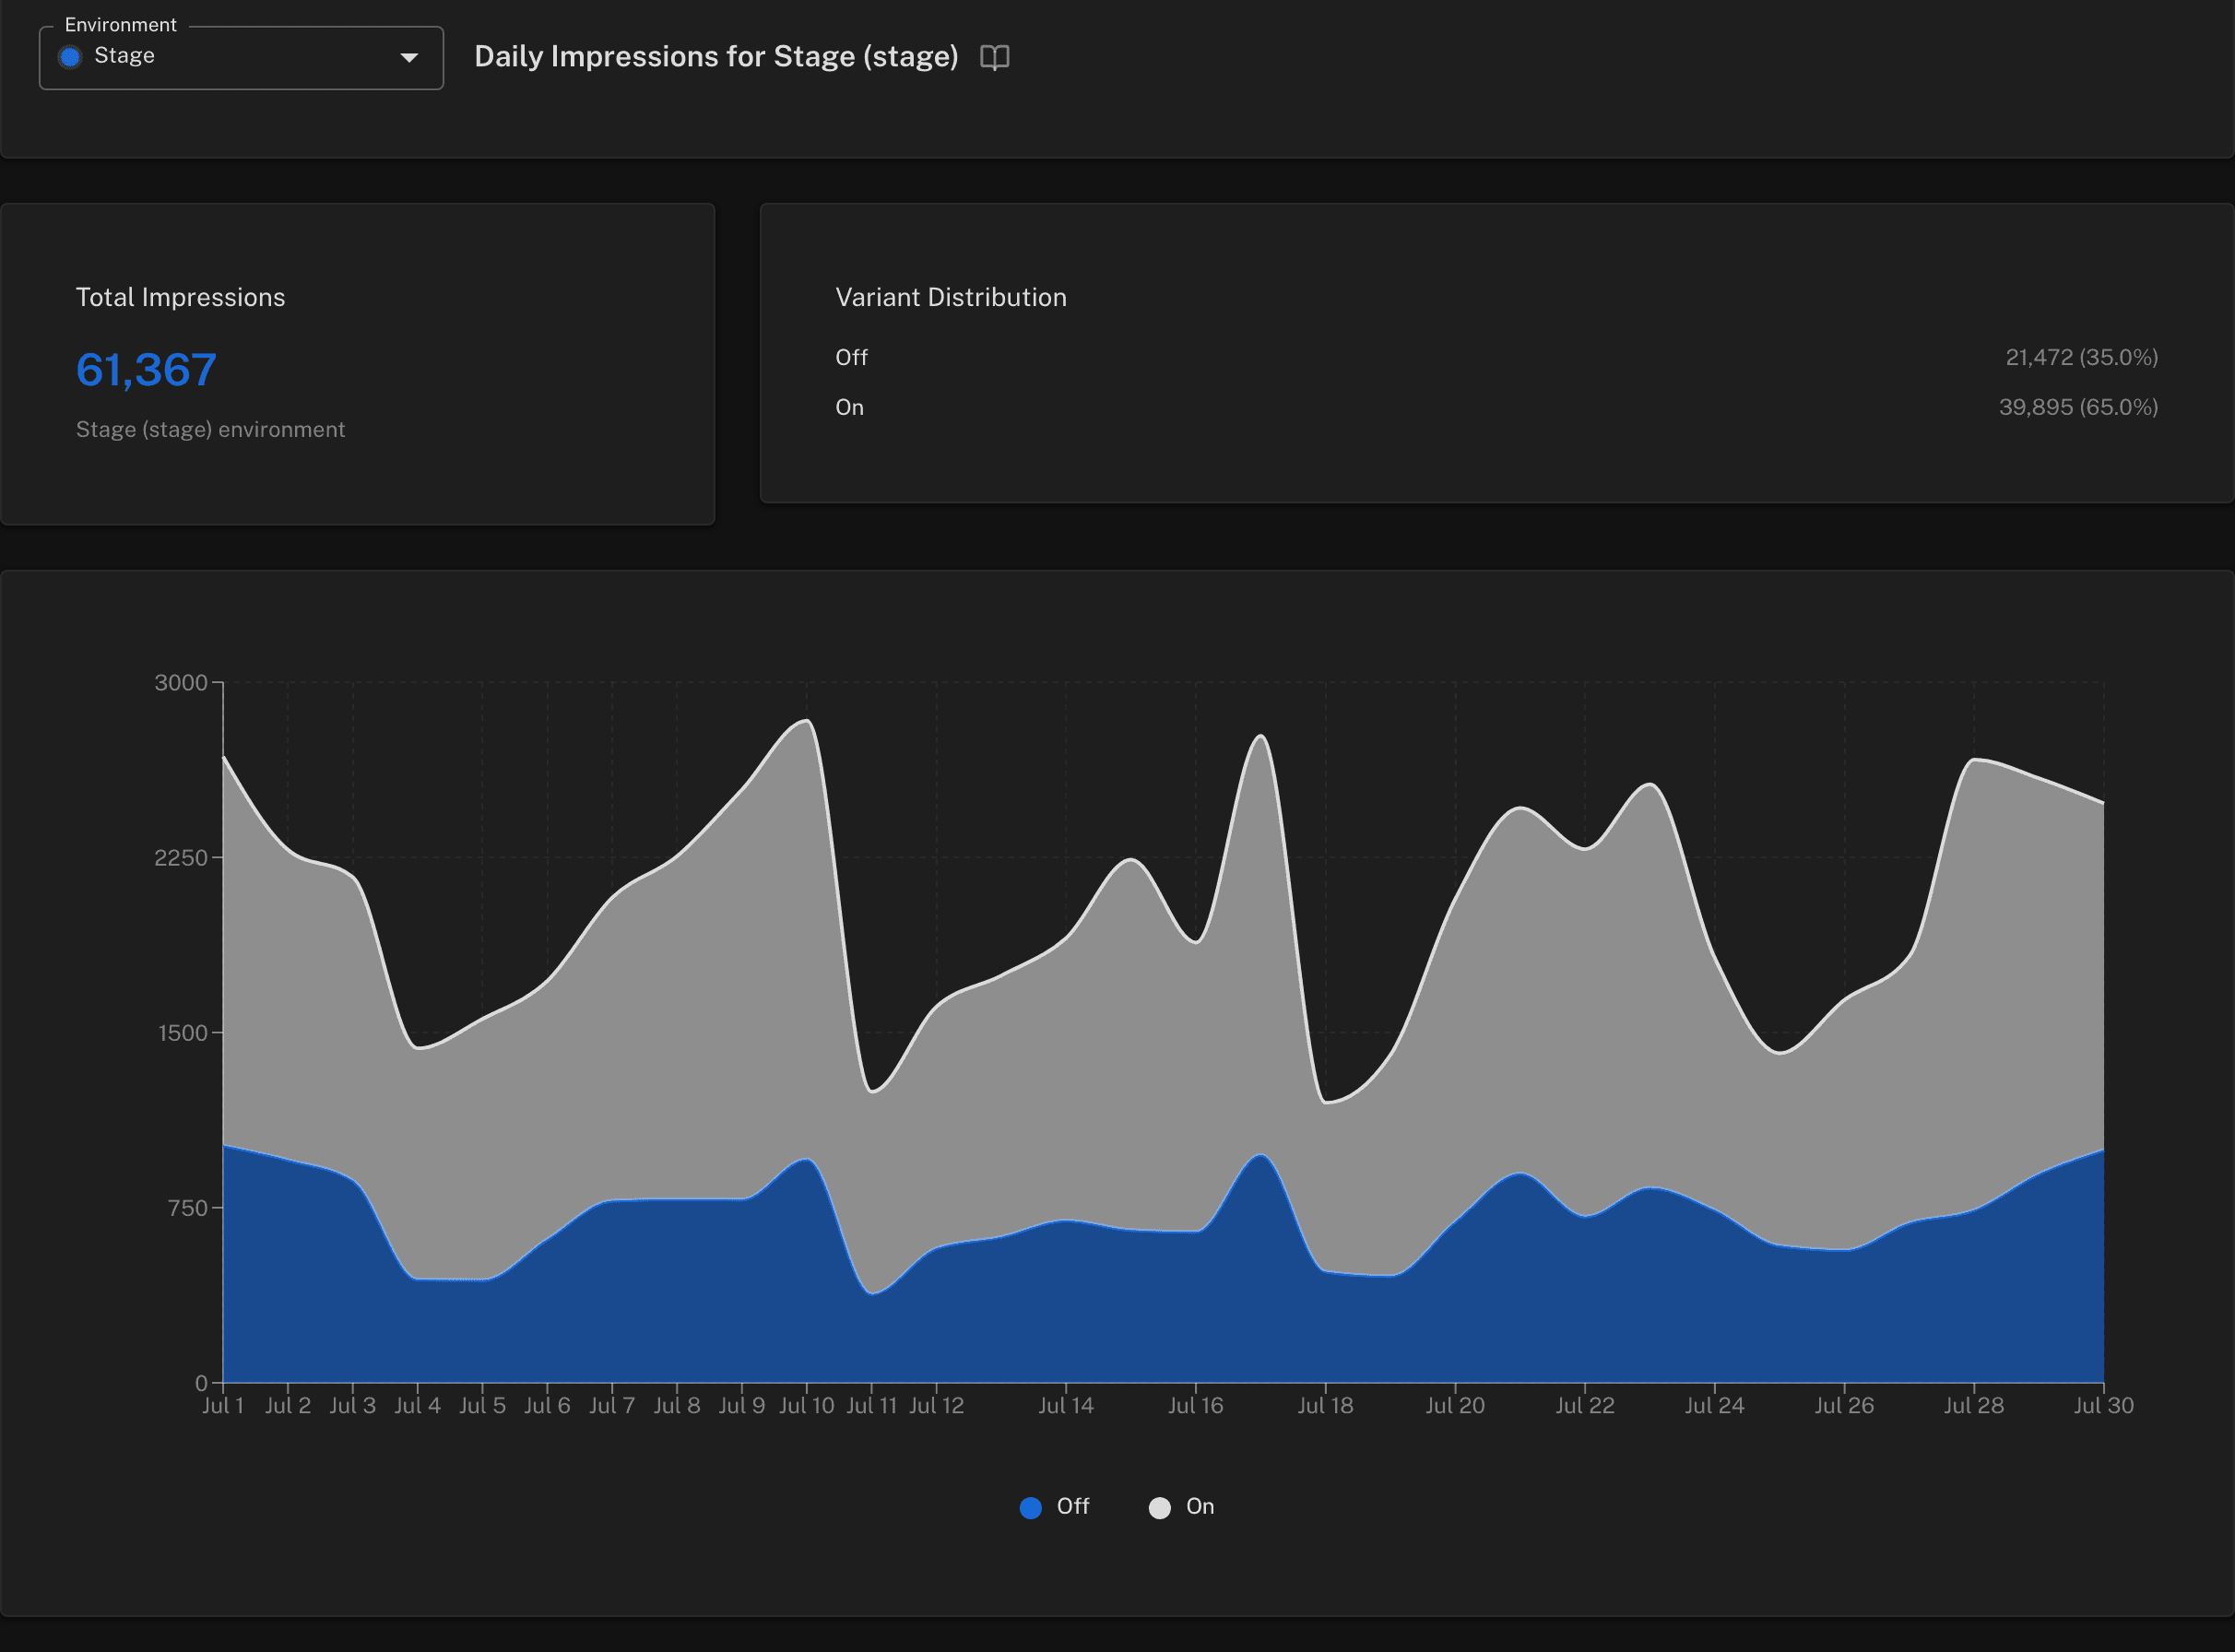Click the Jul 24 x-axis label
This screenshot has height=1652, width=2235.
(1715, 1405)
